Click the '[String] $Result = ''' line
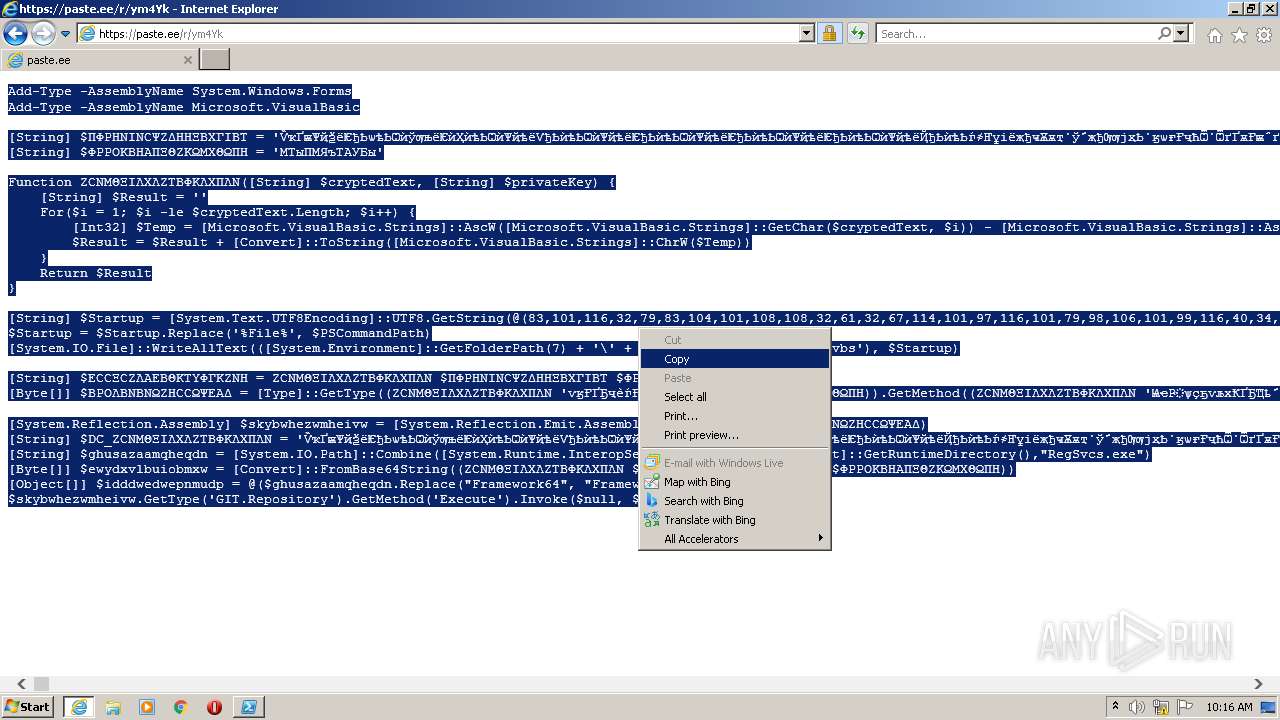Image resolution: width=1280 pixels, height=720 pixels. tap(124, 197)
